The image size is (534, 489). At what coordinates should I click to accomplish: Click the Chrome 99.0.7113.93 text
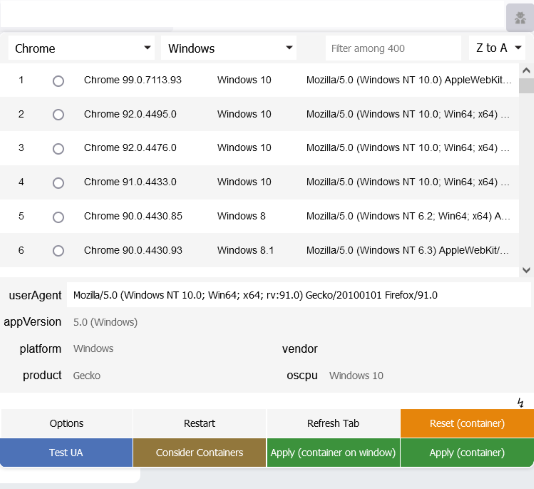pos(133,80)
